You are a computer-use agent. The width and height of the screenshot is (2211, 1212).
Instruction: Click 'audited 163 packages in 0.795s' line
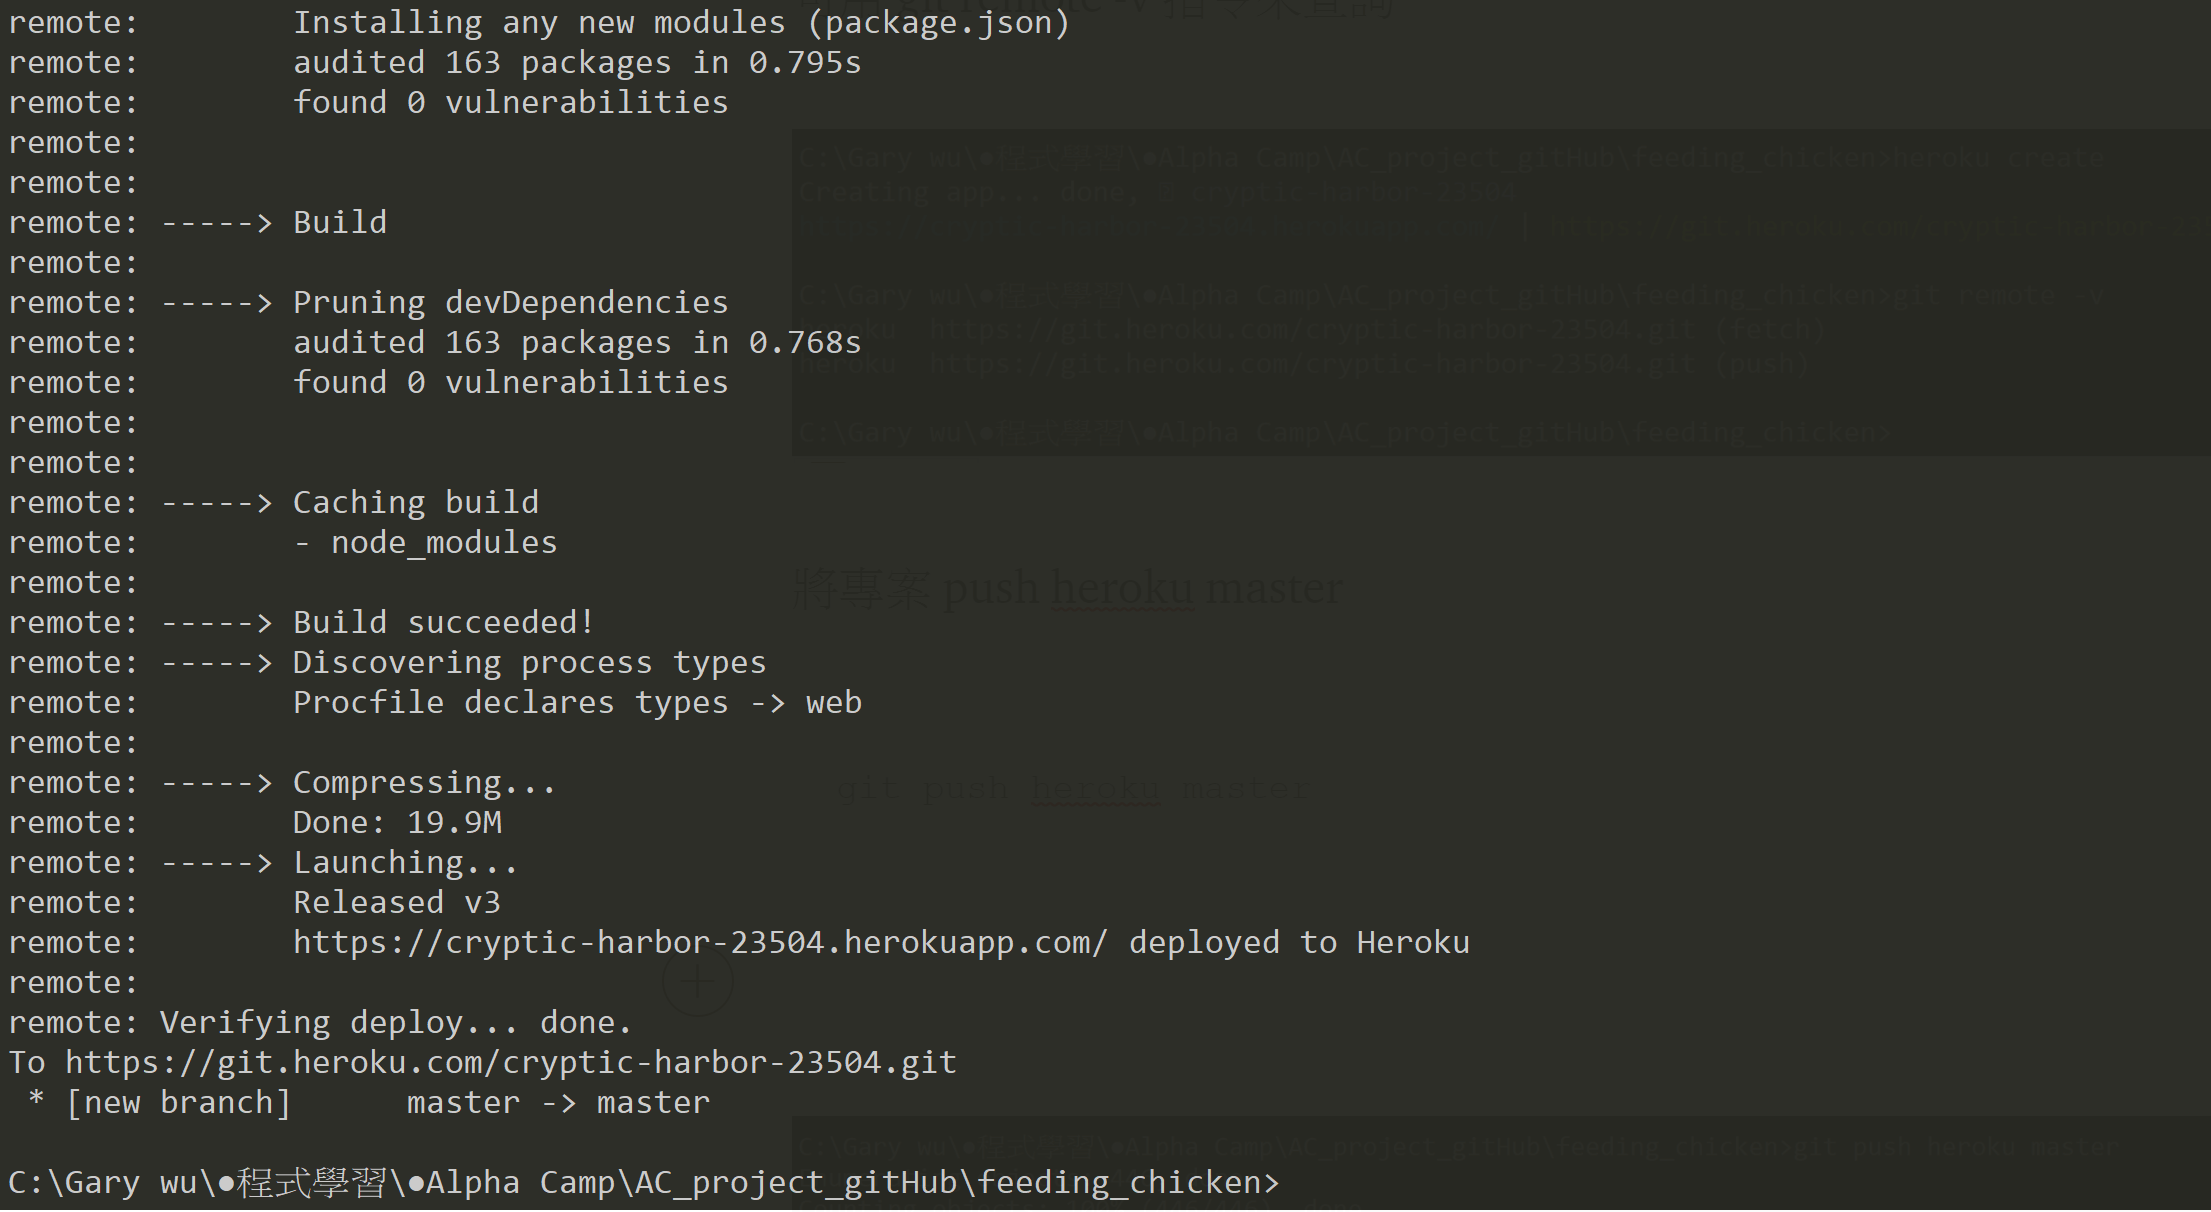click(576, 63)
